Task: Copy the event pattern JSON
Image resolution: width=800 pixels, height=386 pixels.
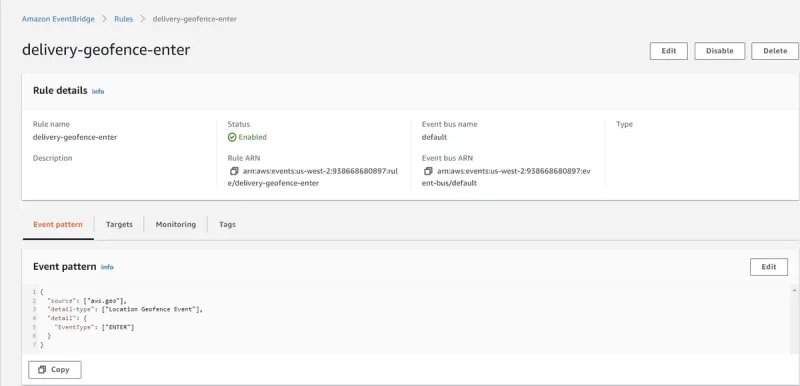Action: pos(55,370)
